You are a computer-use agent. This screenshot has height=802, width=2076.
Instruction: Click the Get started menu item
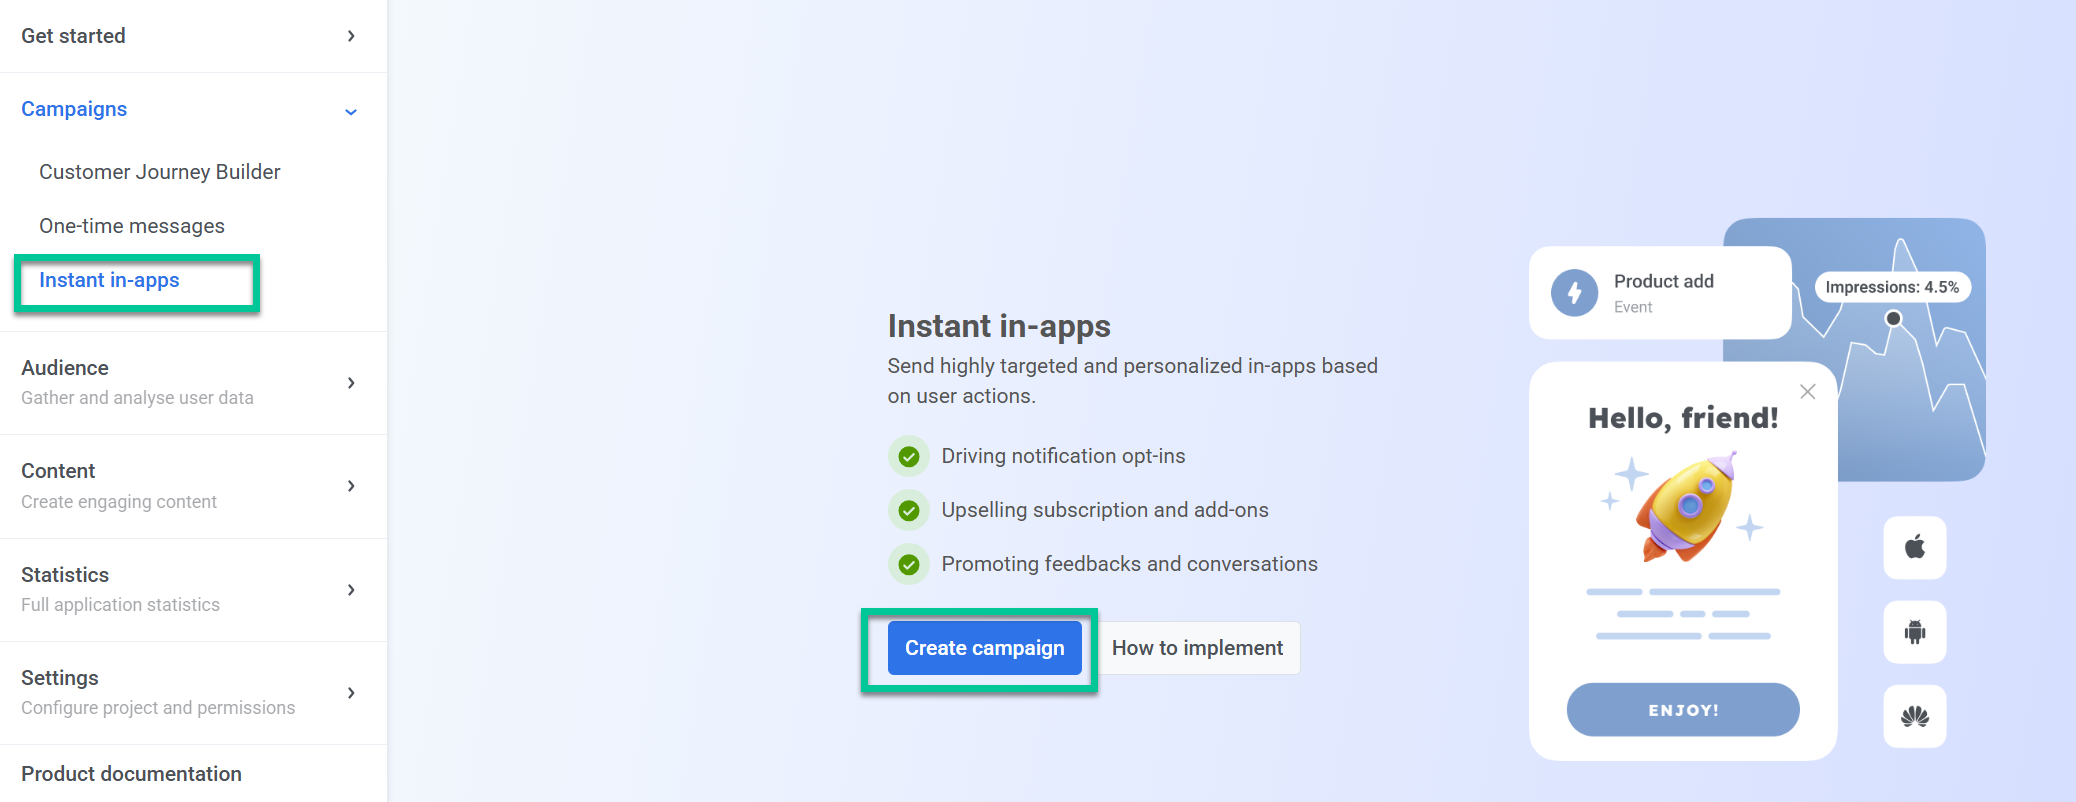click(x=73, y=36)
